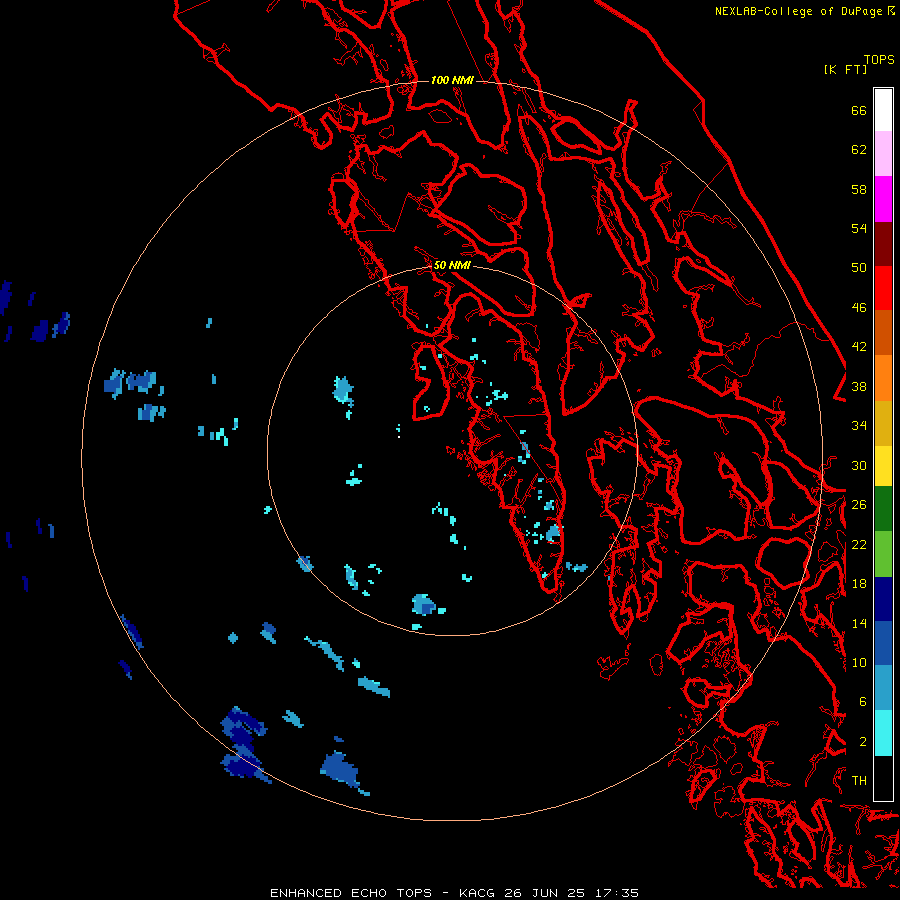Click the yellow 34 K FT legend swatch
900x900 pixels.
[x=883, y=465]
